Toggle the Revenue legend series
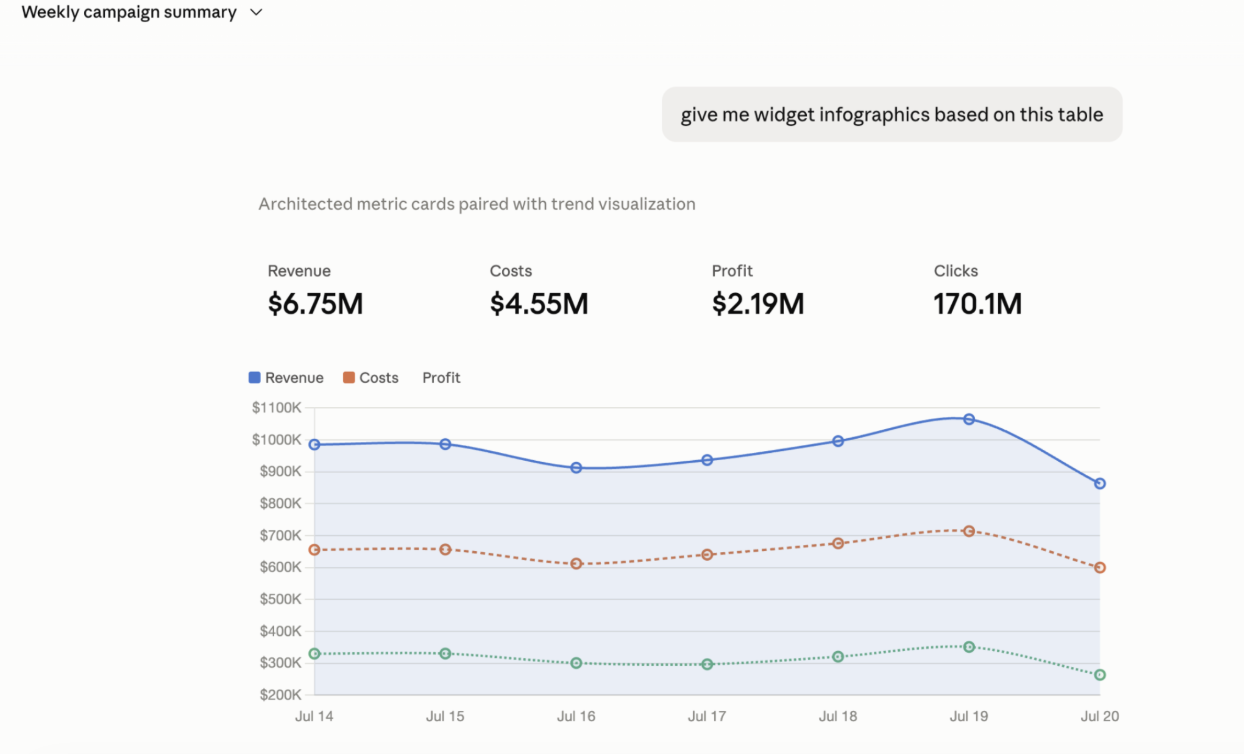Screen dimensions: 1244x754 click(286, 378)
